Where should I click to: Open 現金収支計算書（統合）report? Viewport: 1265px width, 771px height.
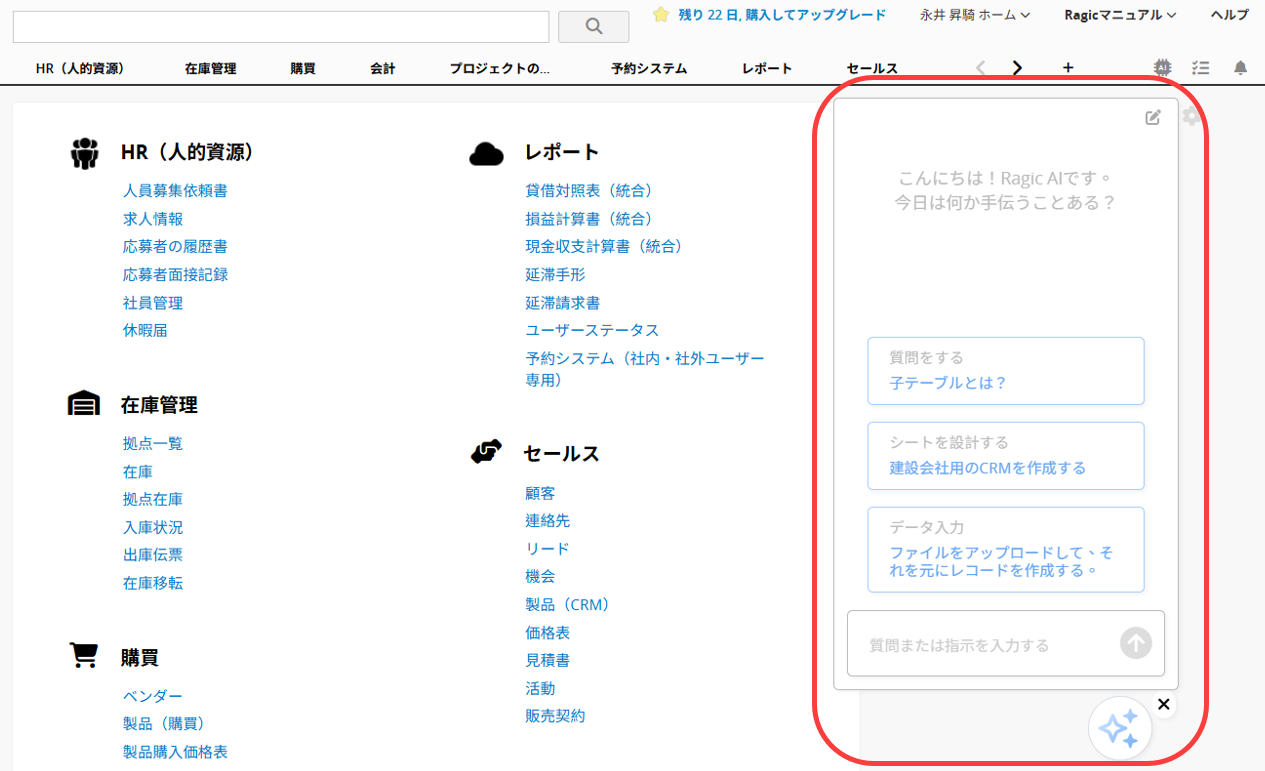pyautogui.click(x=607, y=246)
